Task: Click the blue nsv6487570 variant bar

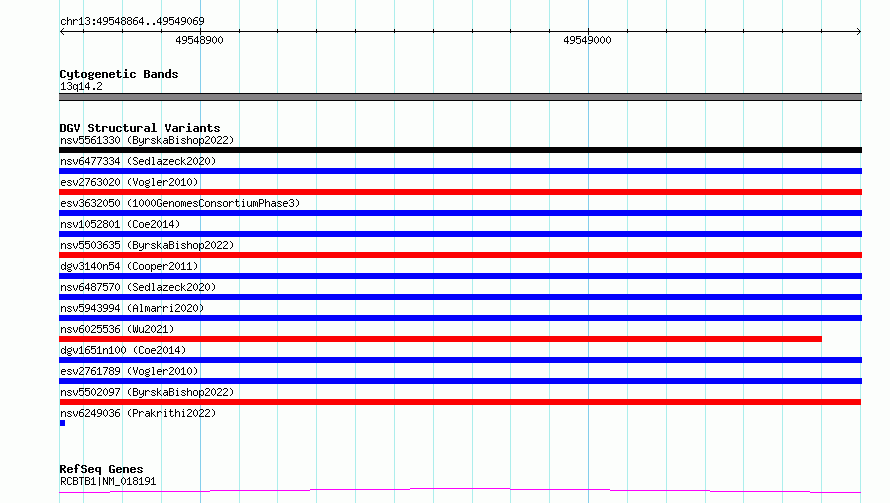Action: 460,297
